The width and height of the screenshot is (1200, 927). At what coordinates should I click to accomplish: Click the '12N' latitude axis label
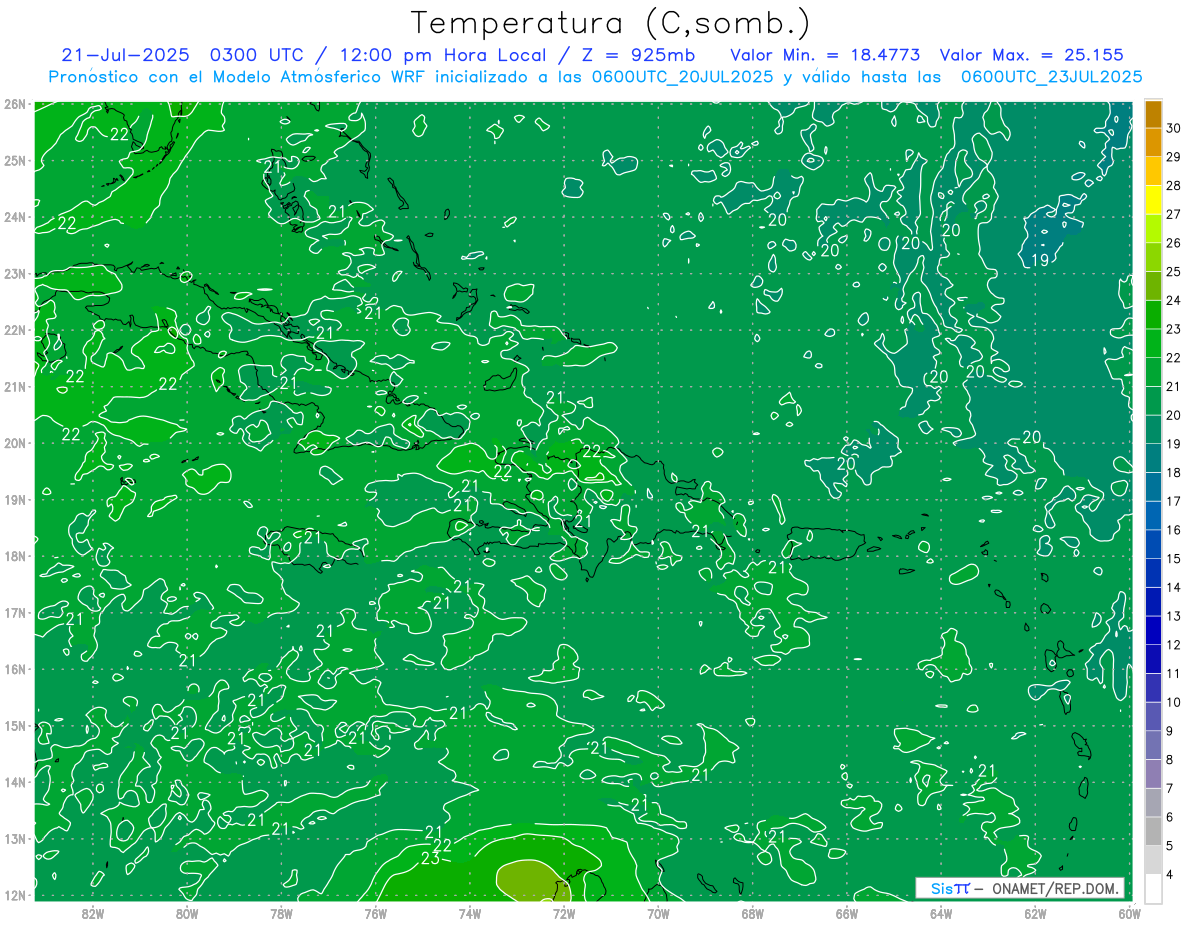coord(14,895)
